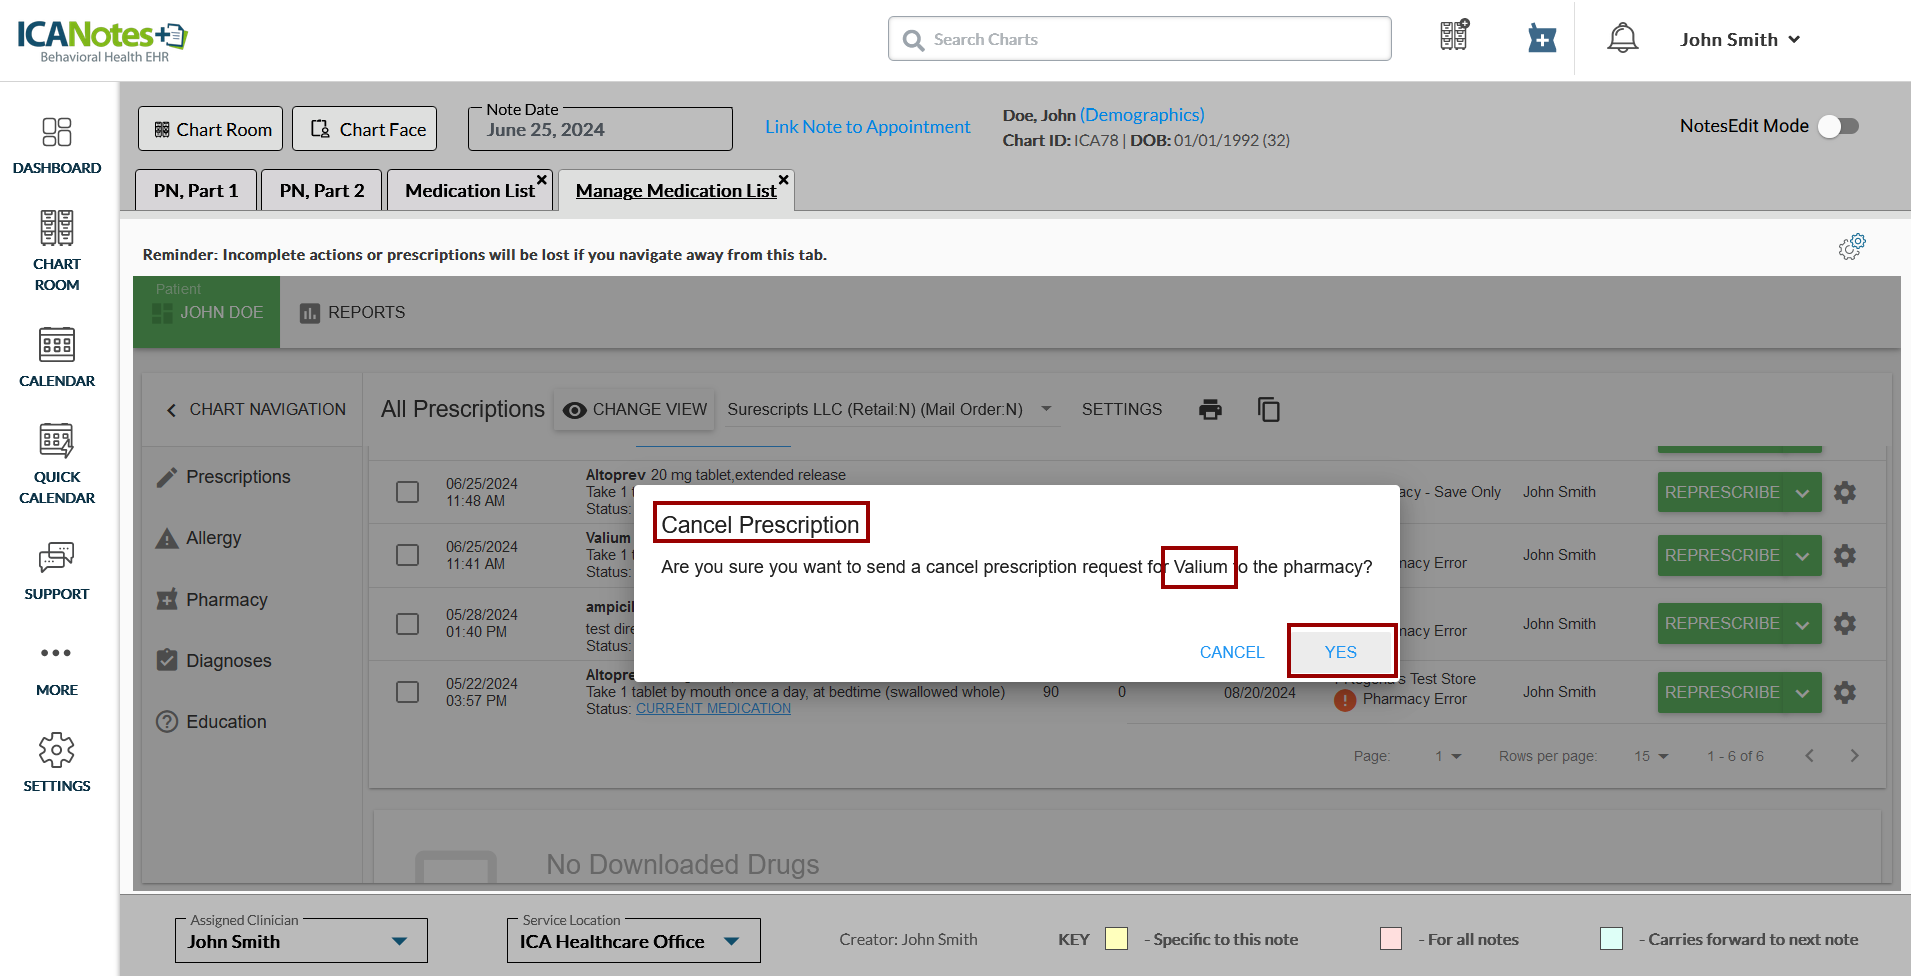Click the pharmacy icon in top header

click(x=1542, y=39)
